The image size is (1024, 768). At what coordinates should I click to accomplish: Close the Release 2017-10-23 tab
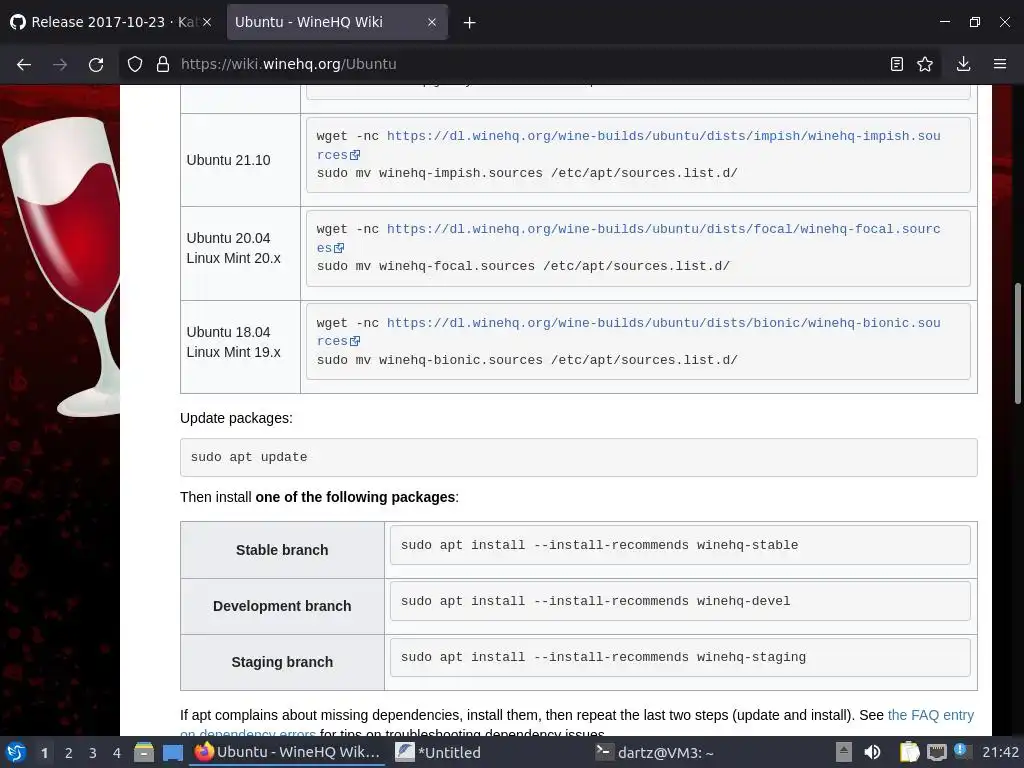pos(207,22)
